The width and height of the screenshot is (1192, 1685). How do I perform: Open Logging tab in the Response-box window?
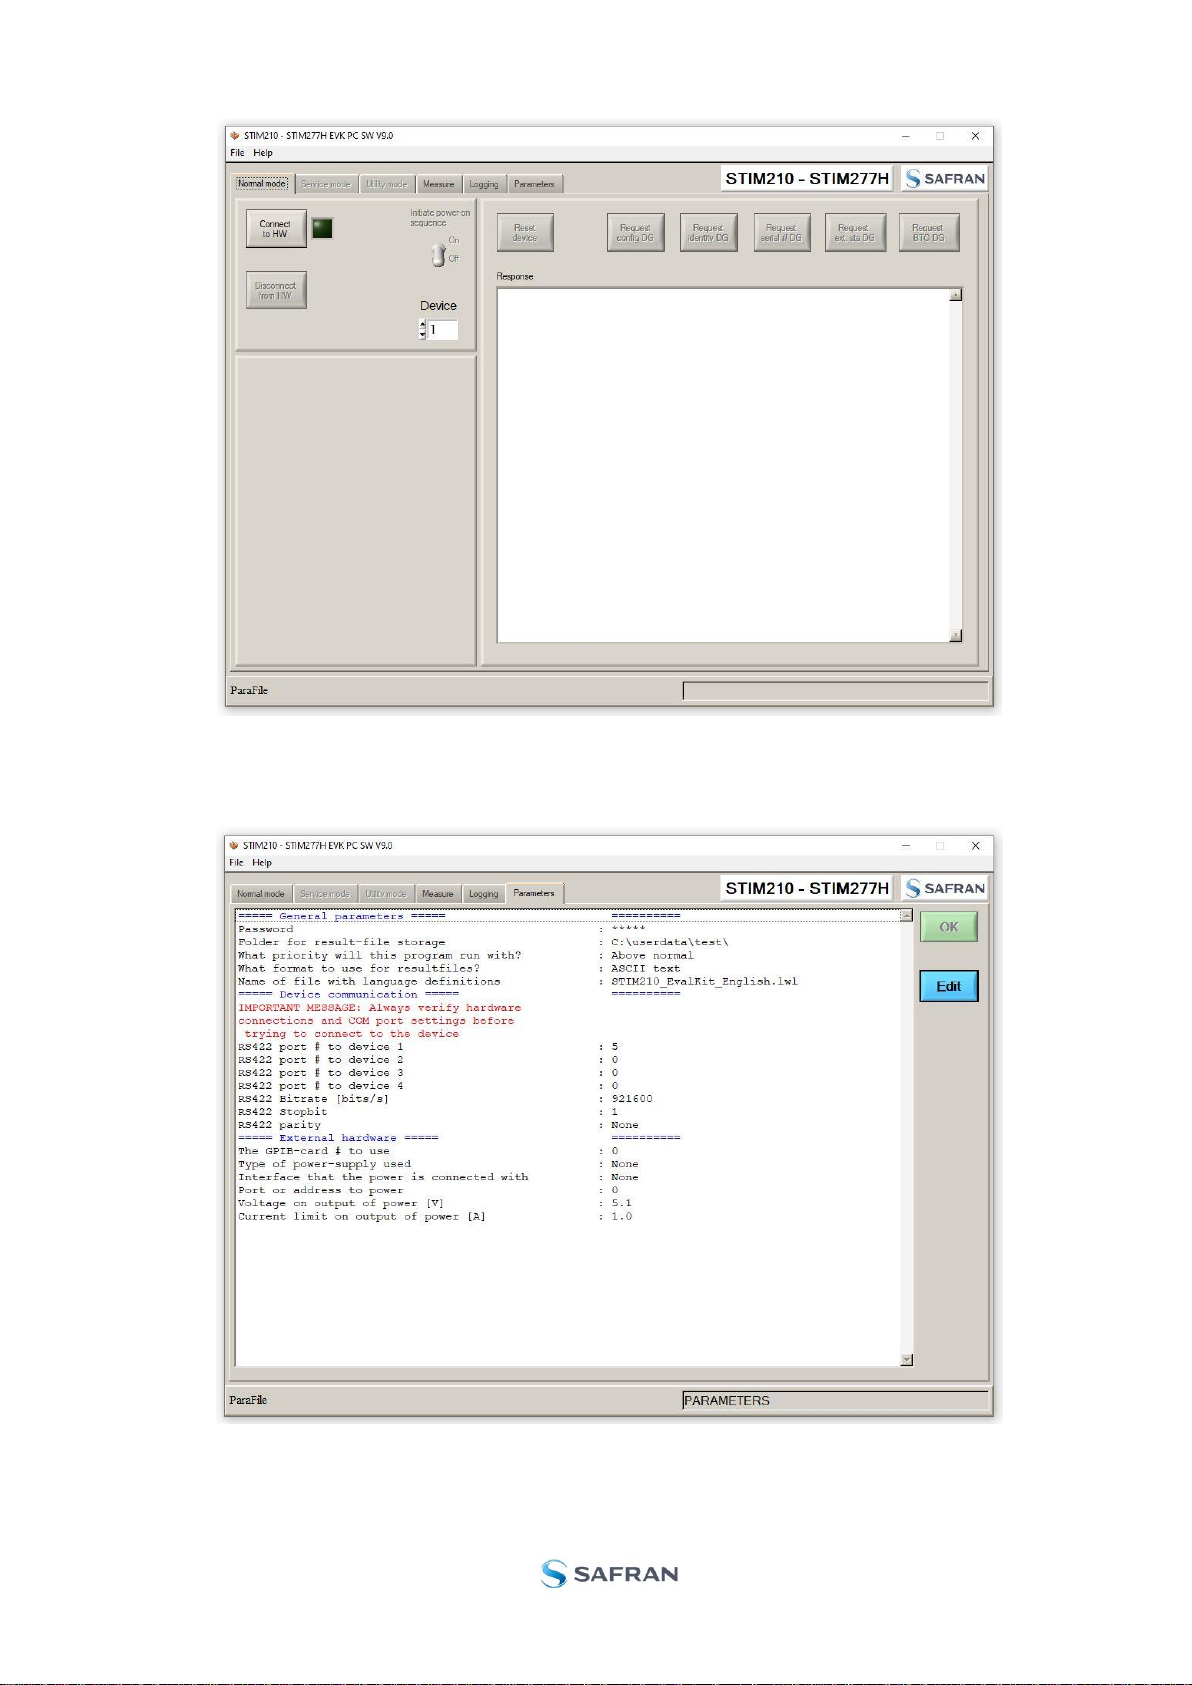484,184
